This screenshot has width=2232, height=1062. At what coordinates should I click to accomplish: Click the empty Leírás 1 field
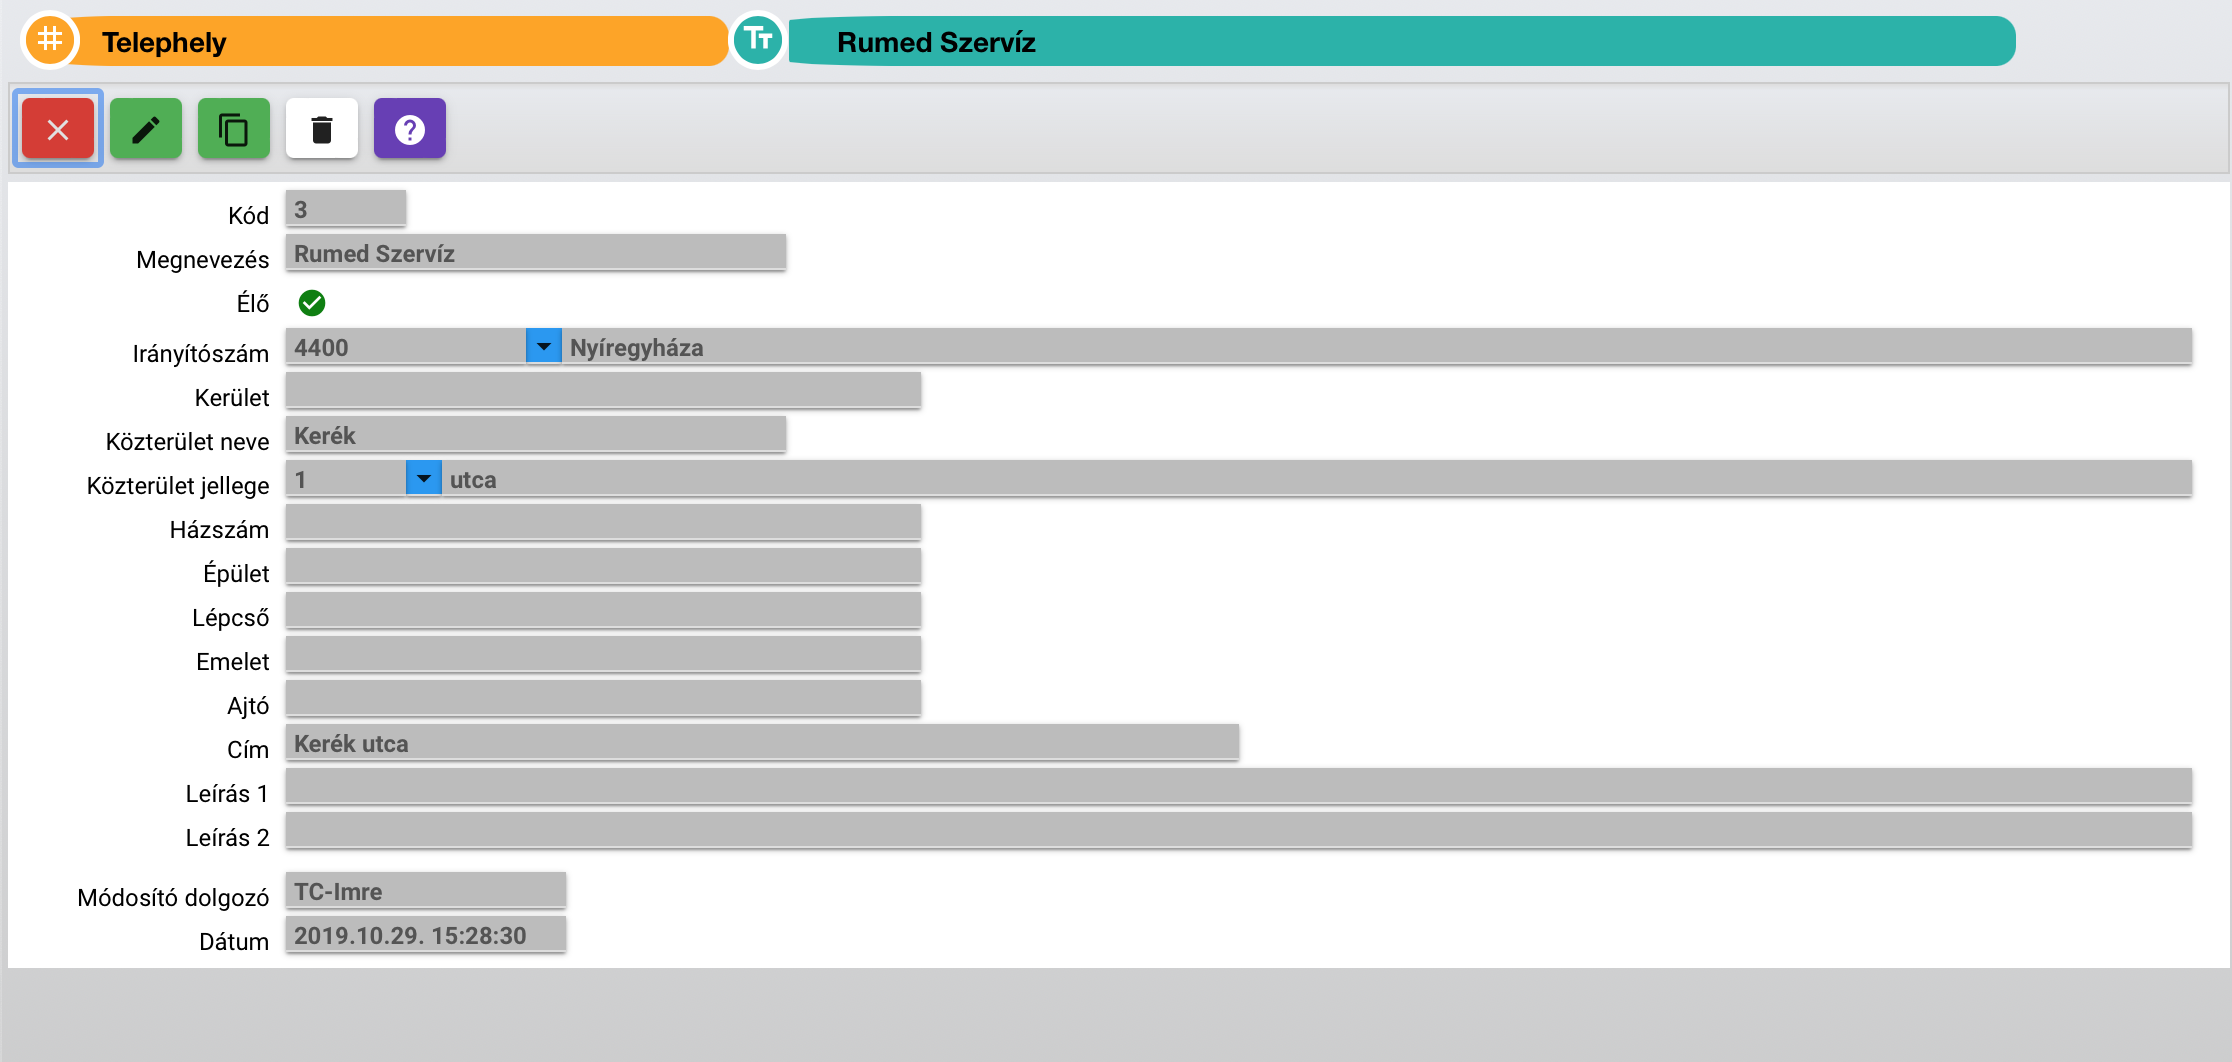pos(1239,786)
